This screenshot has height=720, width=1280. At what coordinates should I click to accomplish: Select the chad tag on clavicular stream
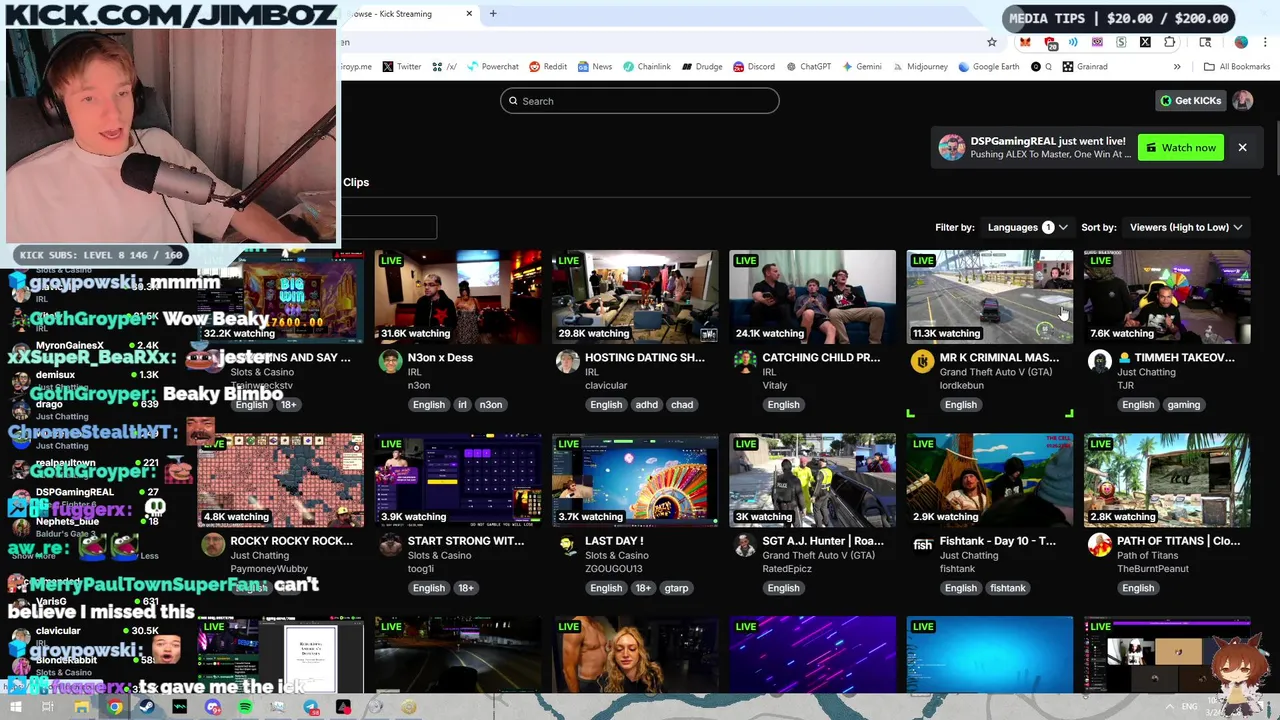tap(682, 405)
